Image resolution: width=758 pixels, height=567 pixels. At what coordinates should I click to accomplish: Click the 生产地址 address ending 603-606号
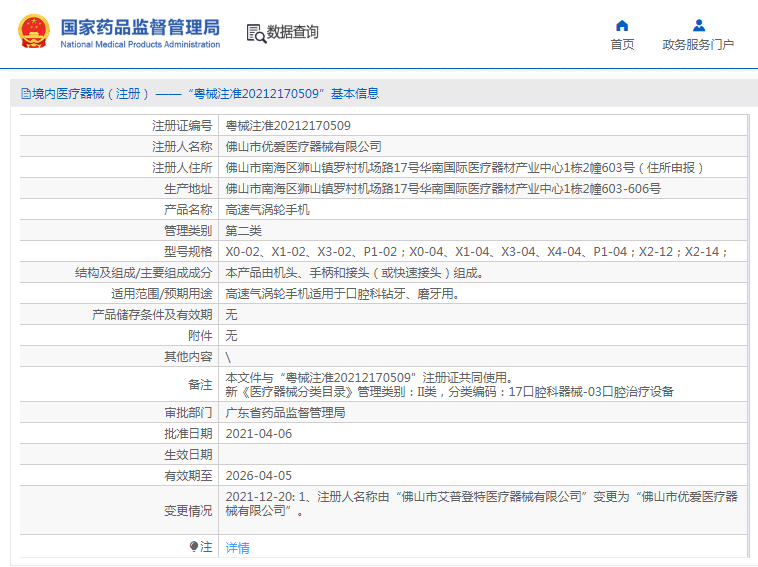(443, 189)
